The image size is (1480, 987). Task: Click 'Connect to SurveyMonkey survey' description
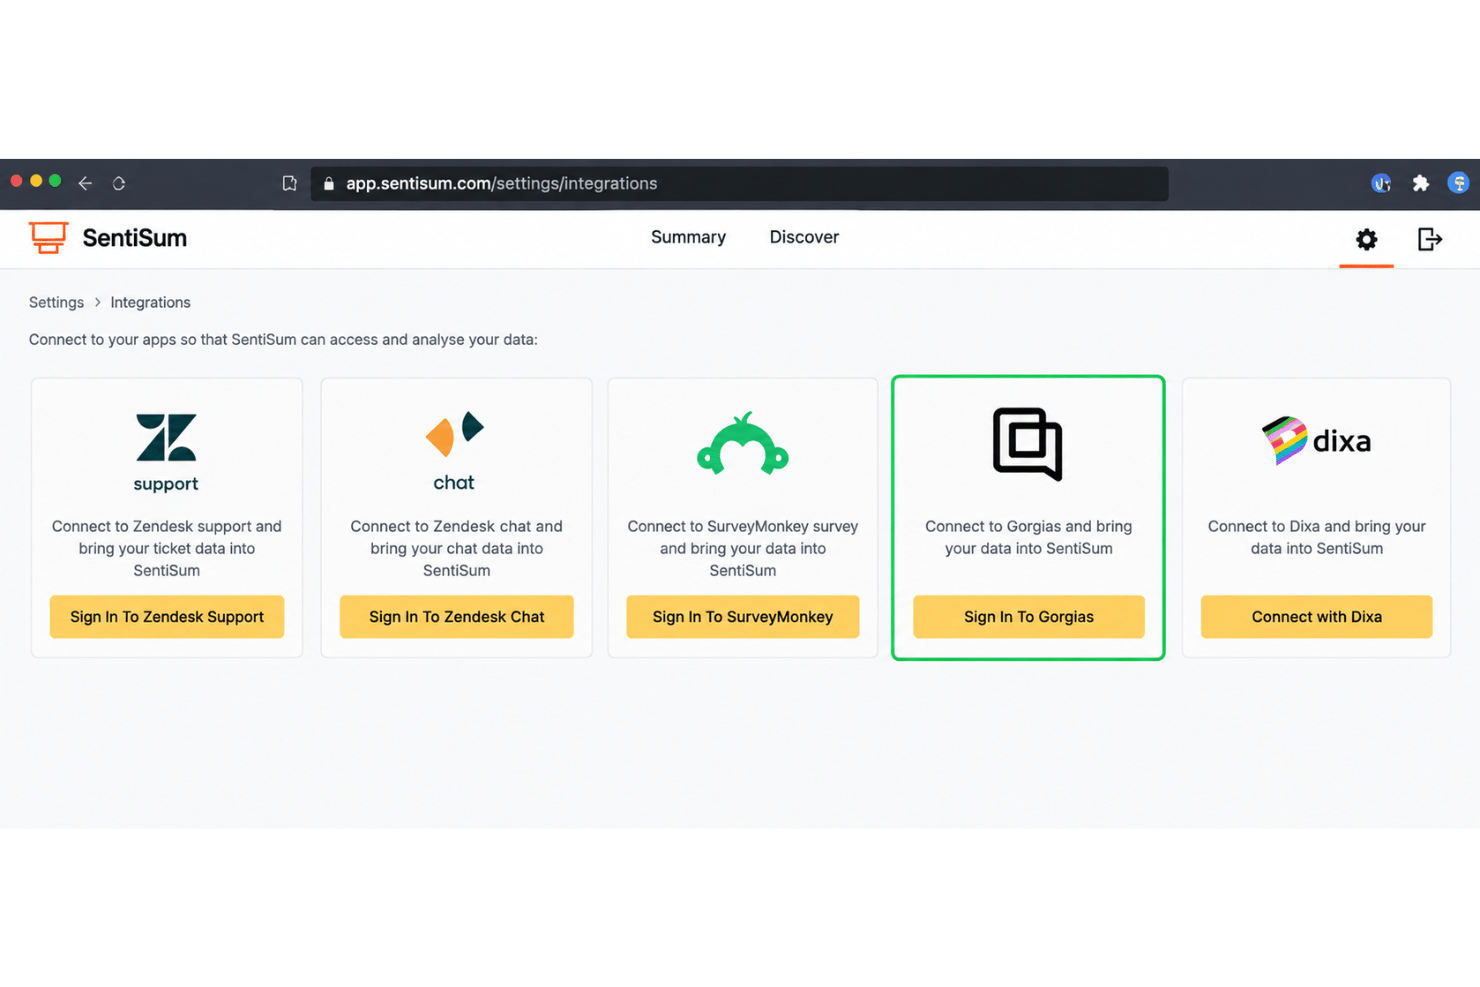[x=743, y=526]
